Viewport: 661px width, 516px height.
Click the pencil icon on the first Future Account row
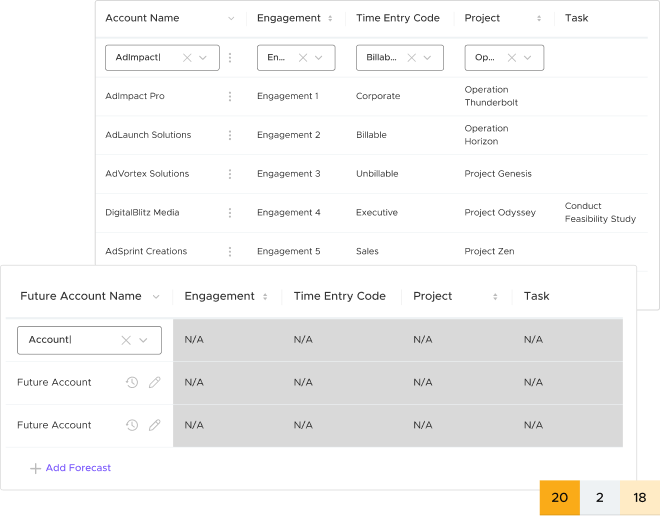click(154, 383)
